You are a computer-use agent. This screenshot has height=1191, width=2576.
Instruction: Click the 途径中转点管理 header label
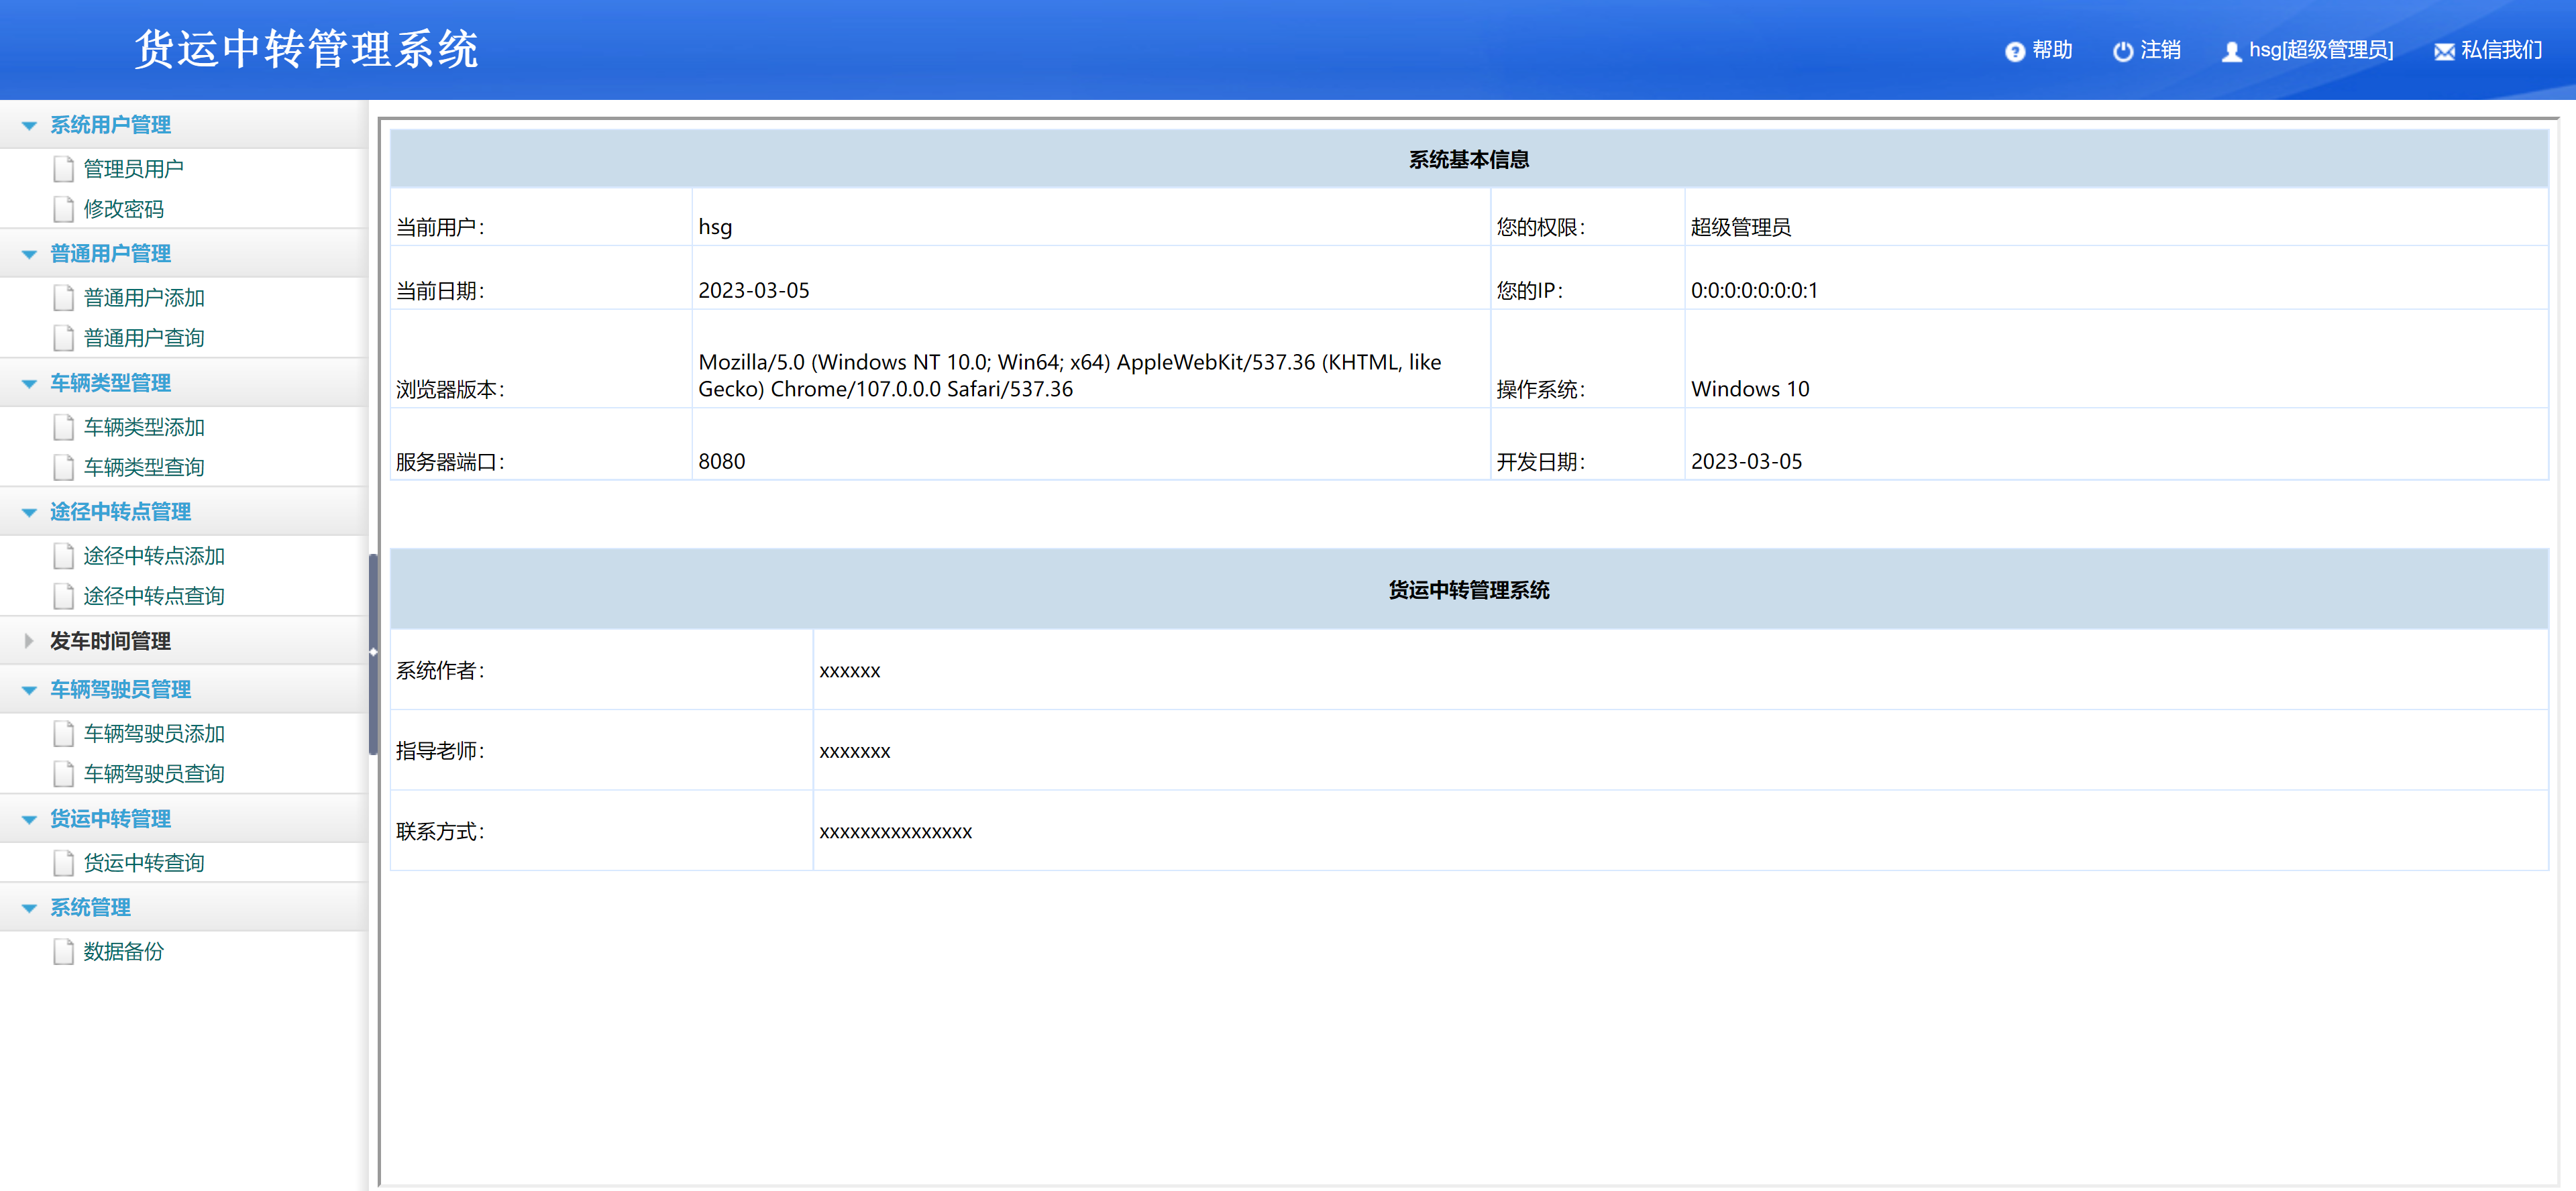120,512
